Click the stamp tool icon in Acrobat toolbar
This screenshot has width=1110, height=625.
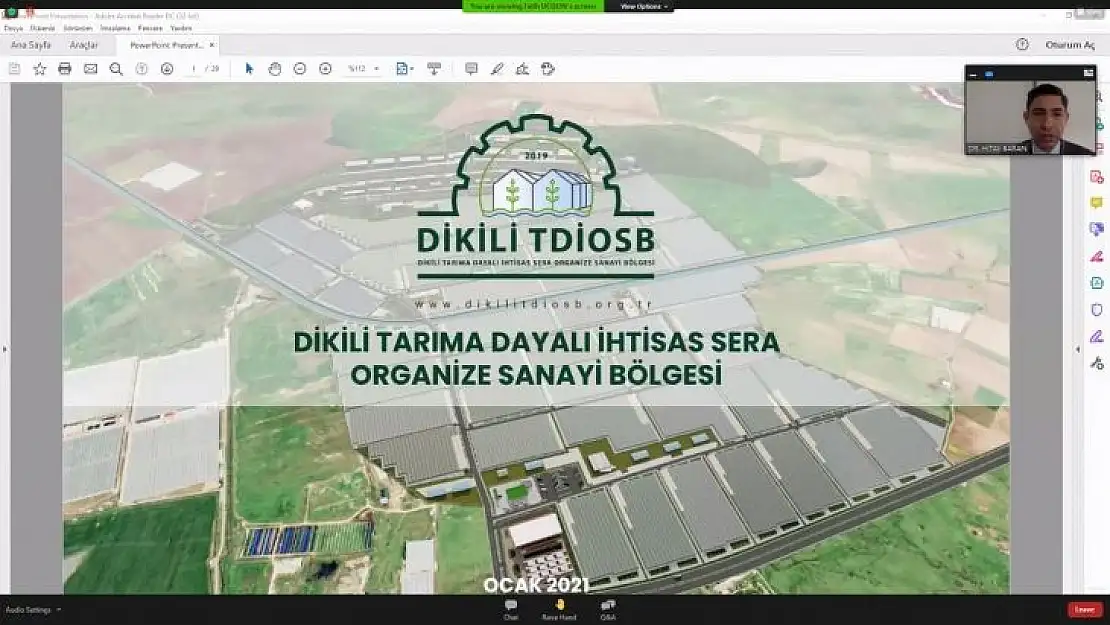[548, 69]
